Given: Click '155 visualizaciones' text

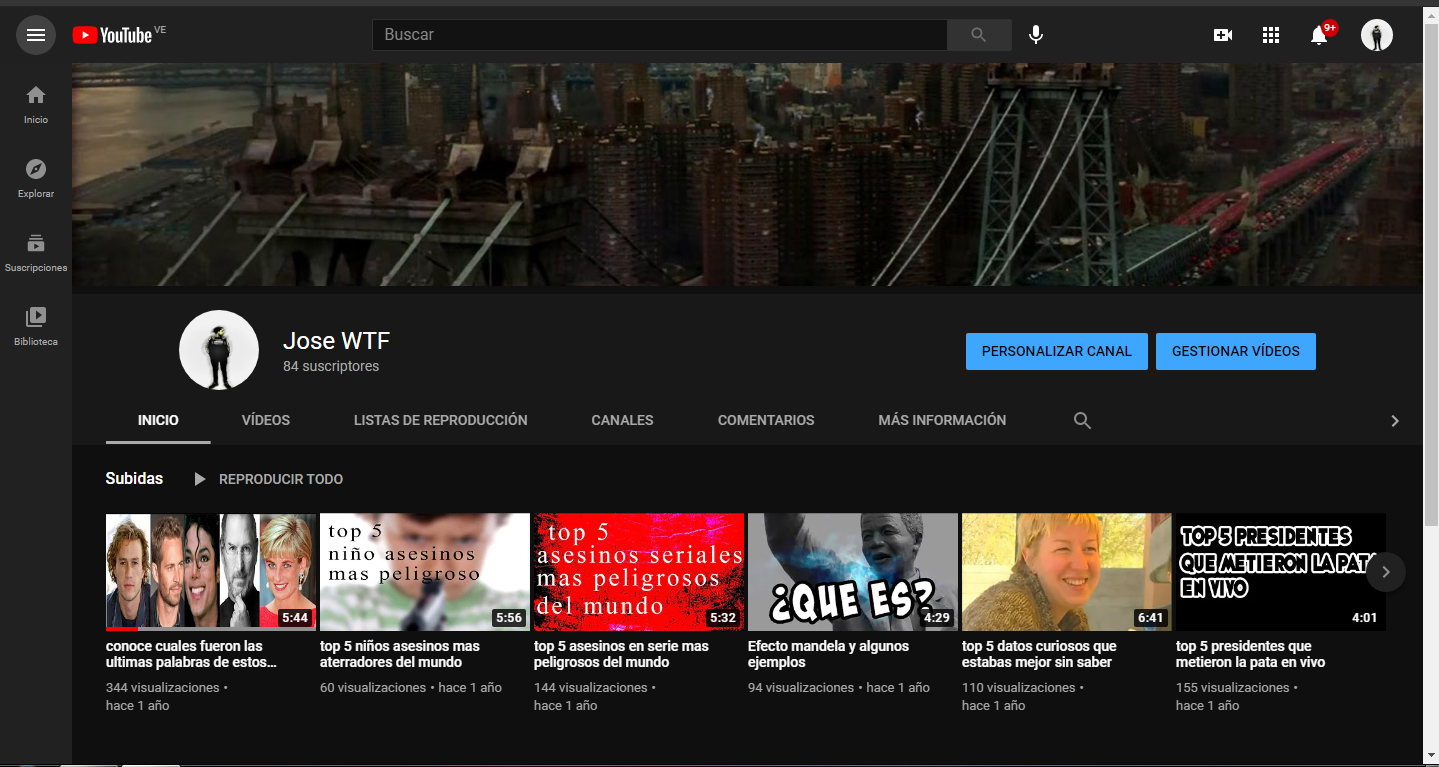Looking at the screenshot, I should (x=1233, y=688).
